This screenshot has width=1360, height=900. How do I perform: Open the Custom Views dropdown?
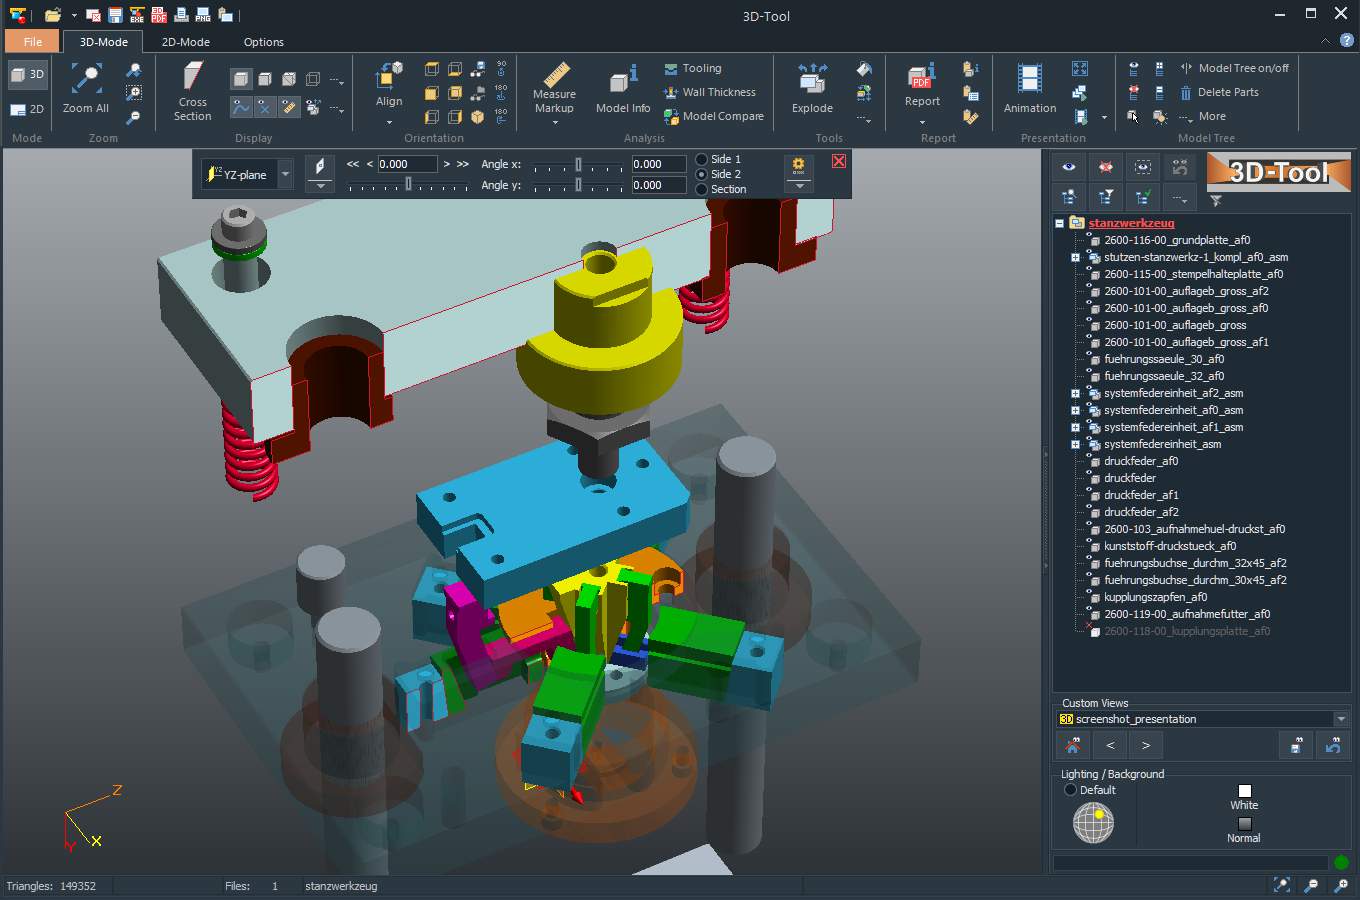point(1340,718)
